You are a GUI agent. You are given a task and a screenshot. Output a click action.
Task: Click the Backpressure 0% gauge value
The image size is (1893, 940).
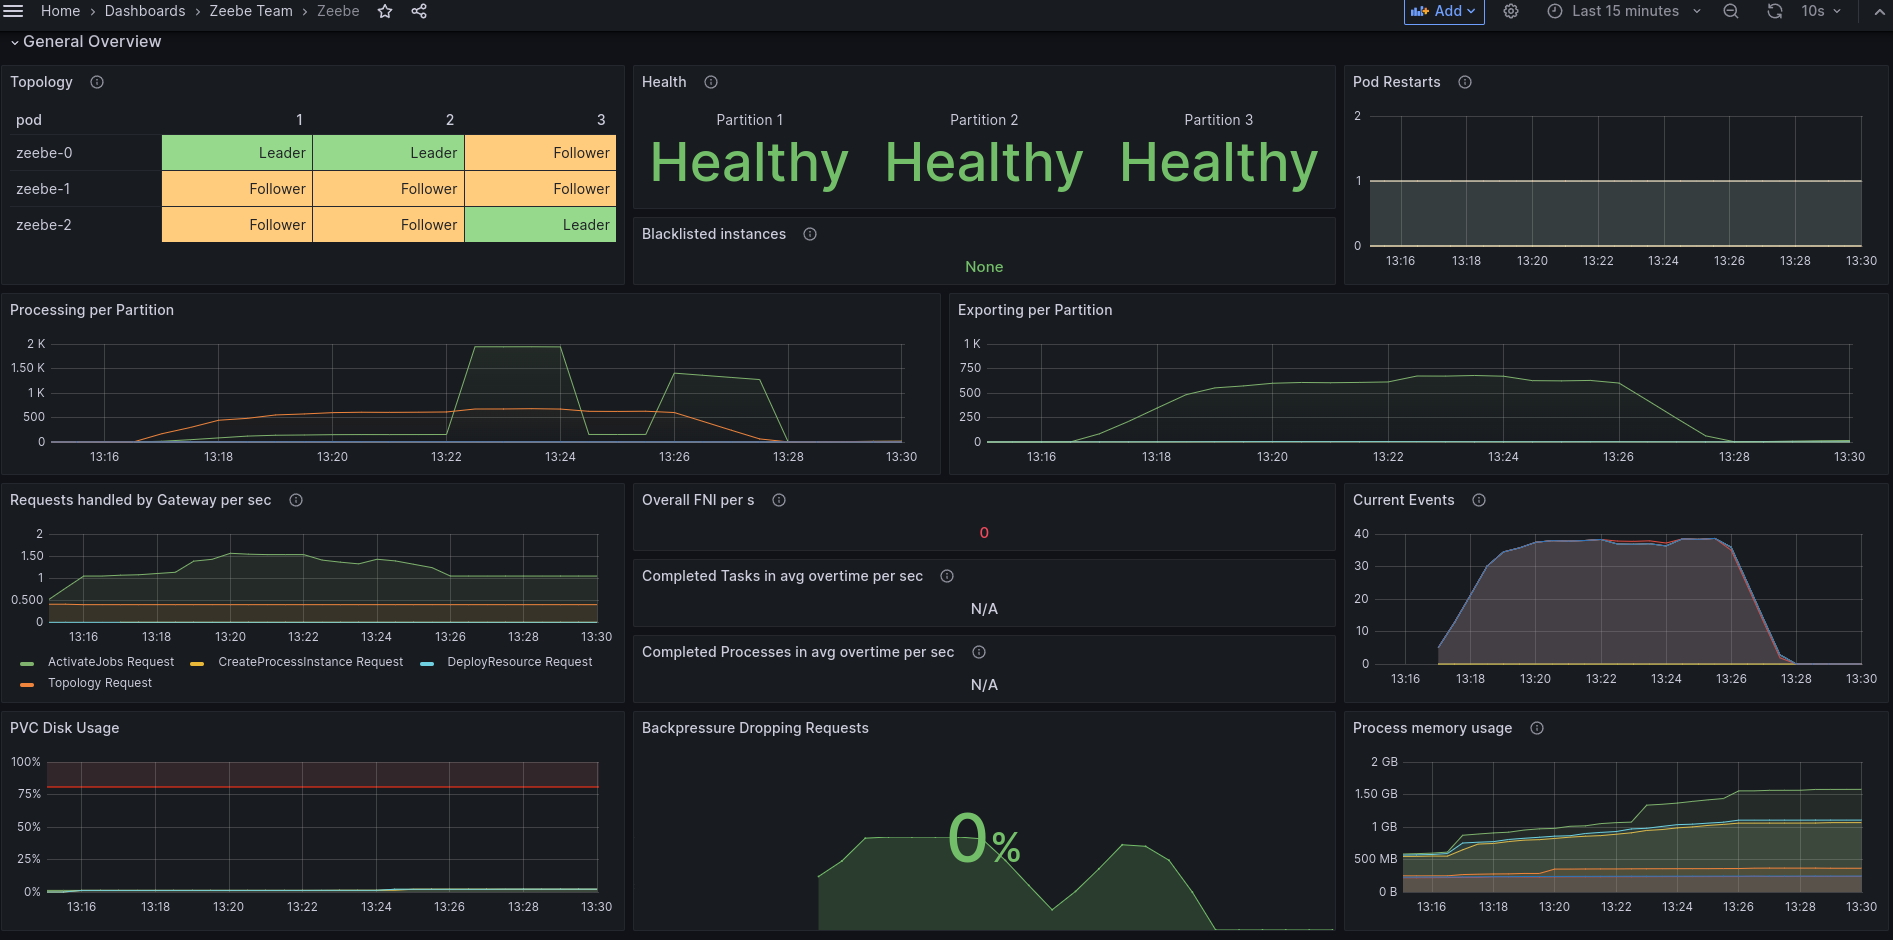(984, 840)
